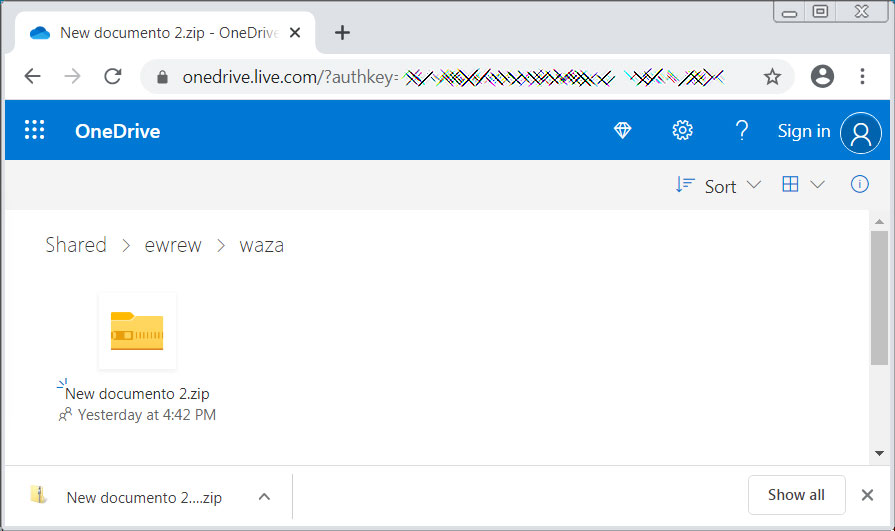Reload the current page
The image size is (895, 531).
coord(112,76)
